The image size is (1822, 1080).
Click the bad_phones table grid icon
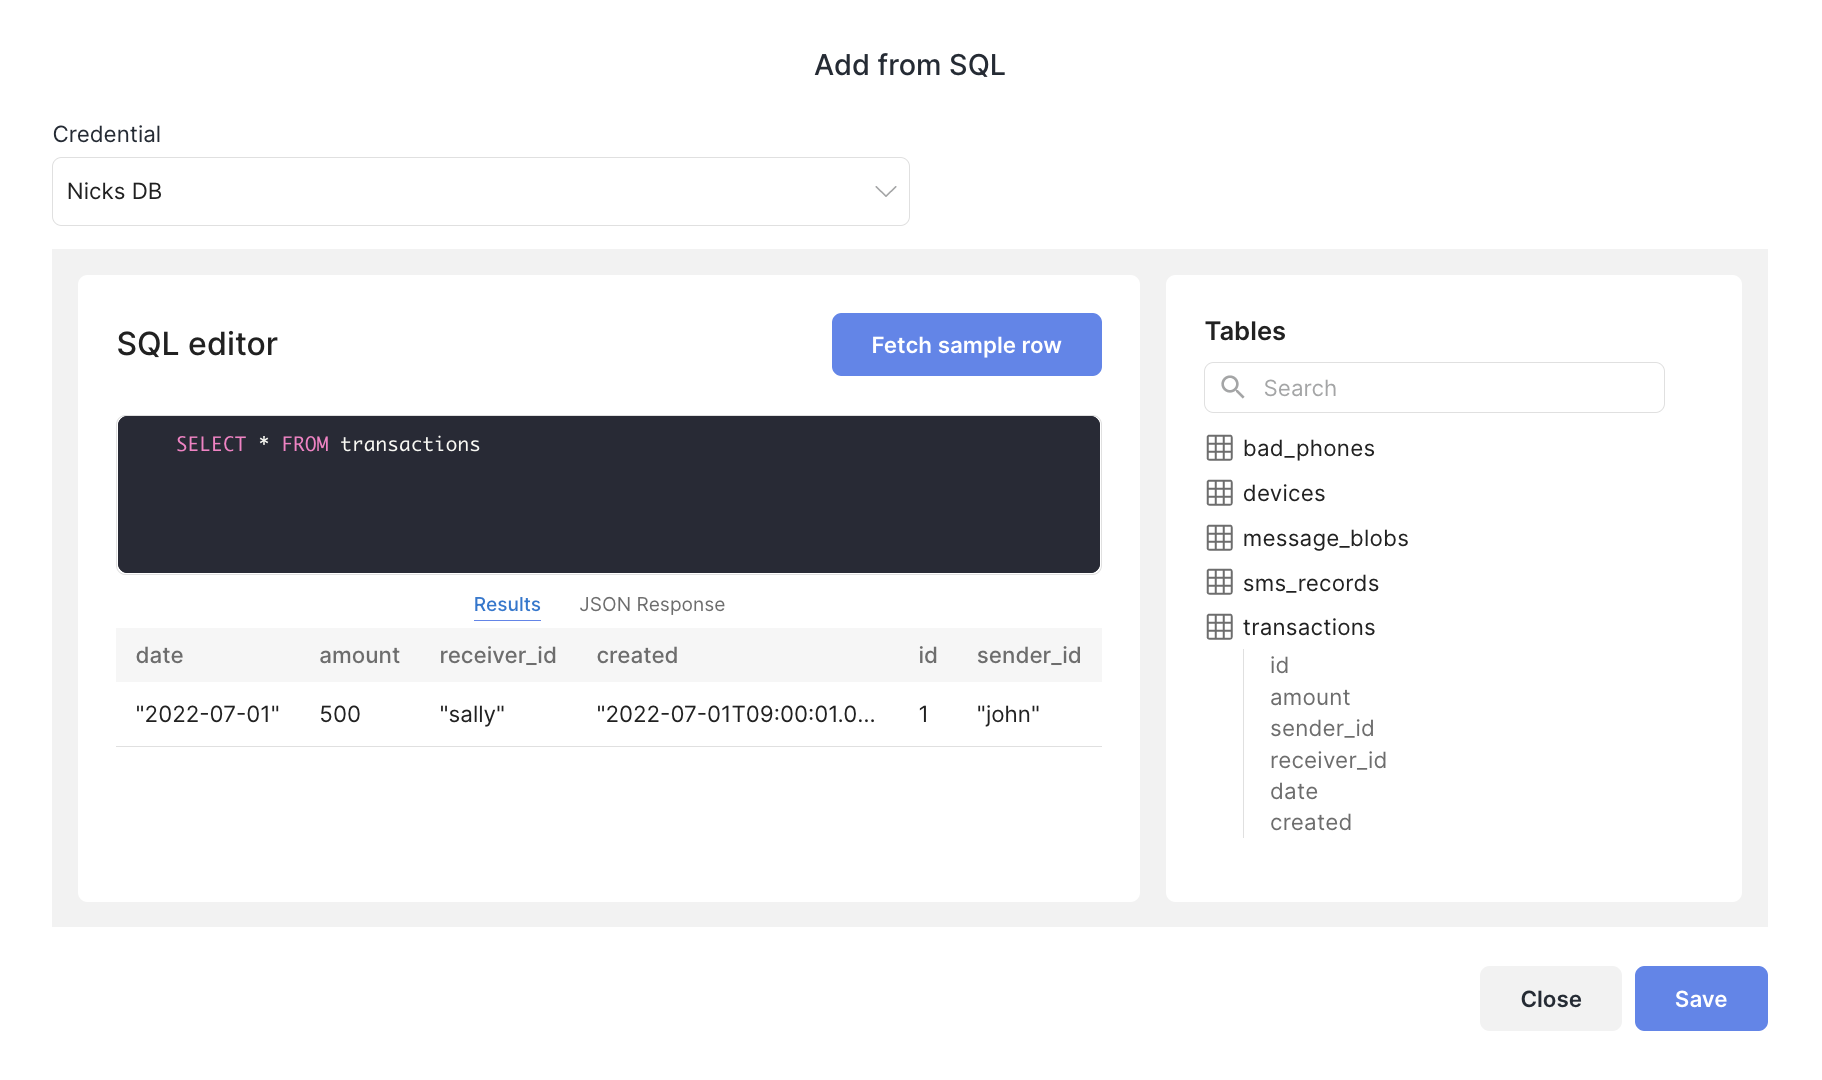(x=1219, y=448)
